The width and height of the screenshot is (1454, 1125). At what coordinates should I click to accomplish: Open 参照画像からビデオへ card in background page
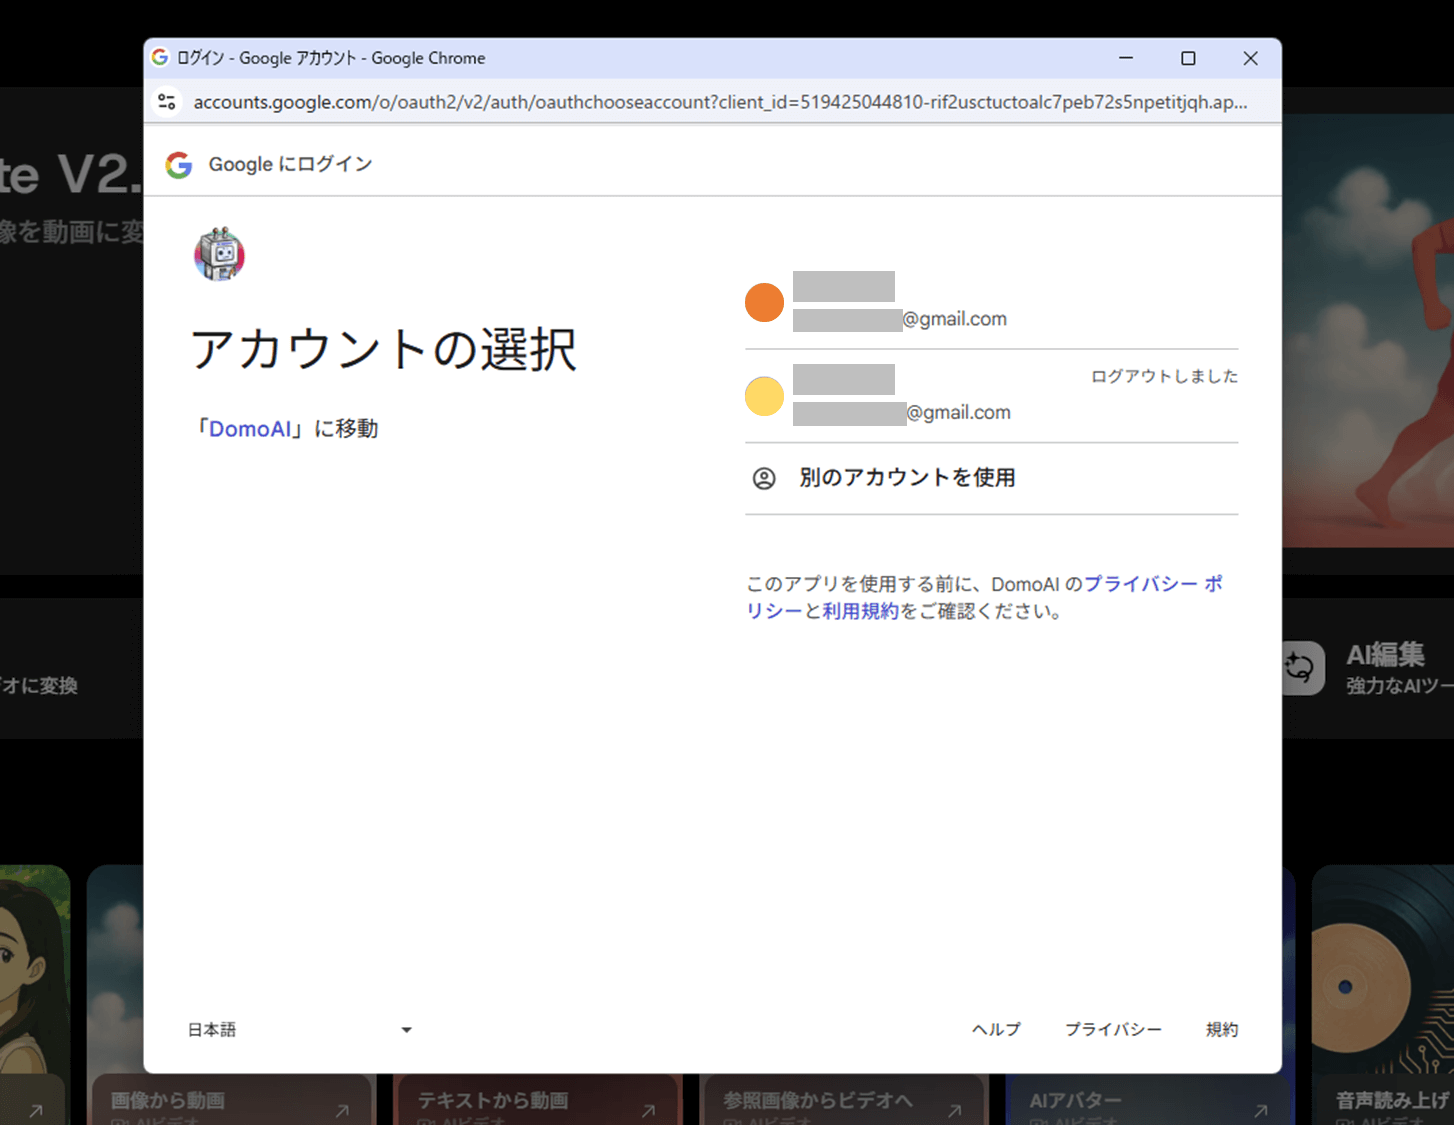click(844, 1099)
